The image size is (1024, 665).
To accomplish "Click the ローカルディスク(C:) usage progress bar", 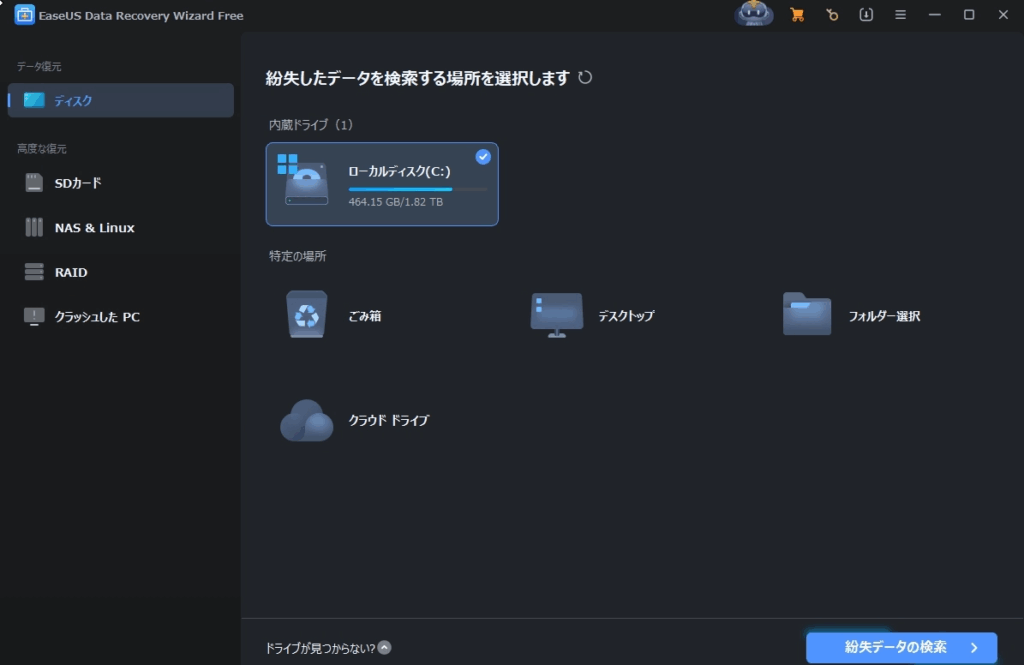I will click(418, 189).
